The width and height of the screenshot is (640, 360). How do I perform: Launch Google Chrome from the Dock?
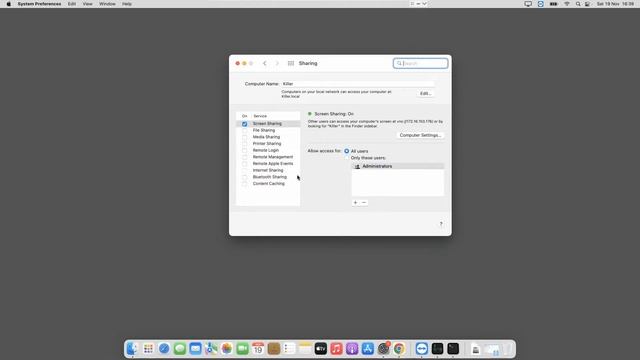click(399, 349)
